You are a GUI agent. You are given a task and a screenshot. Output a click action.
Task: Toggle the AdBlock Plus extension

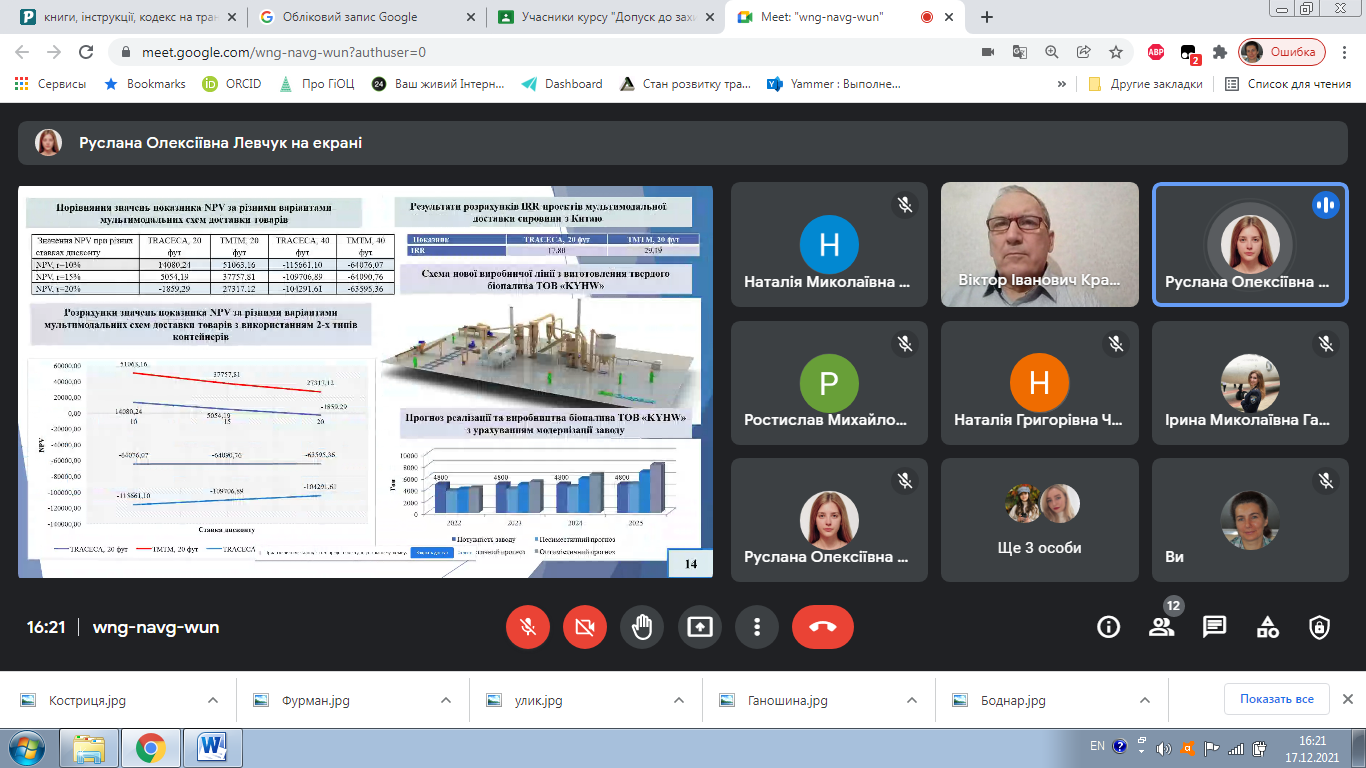(x=1155, y=52)
